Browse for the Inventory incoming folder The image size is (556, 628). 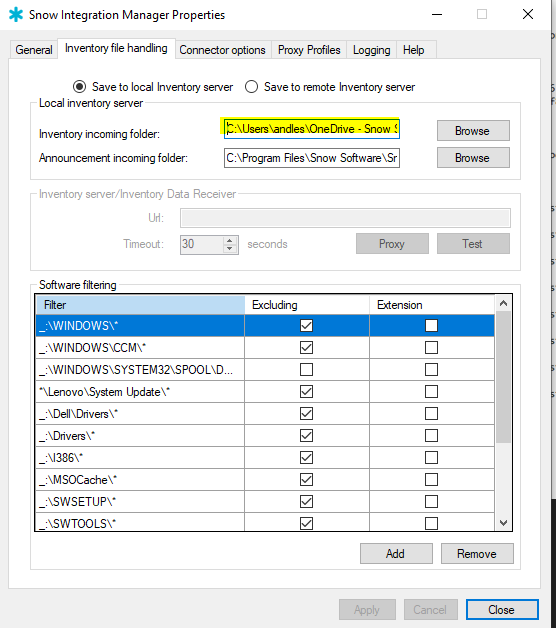tap(473, 131)
